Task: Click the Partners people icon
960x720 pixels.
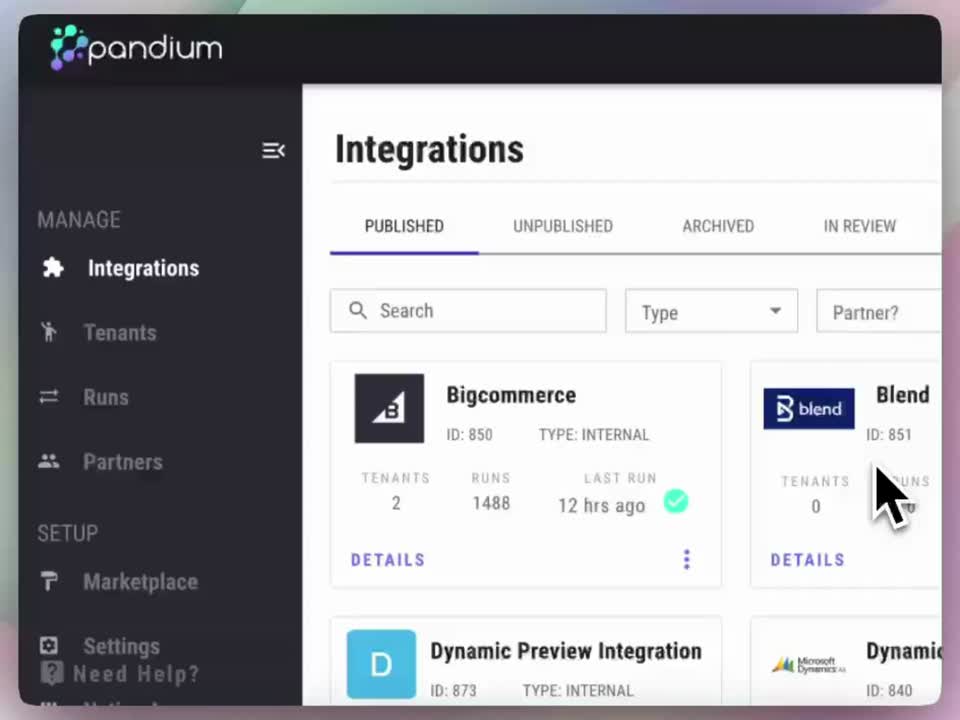Action: coord(49,461)
